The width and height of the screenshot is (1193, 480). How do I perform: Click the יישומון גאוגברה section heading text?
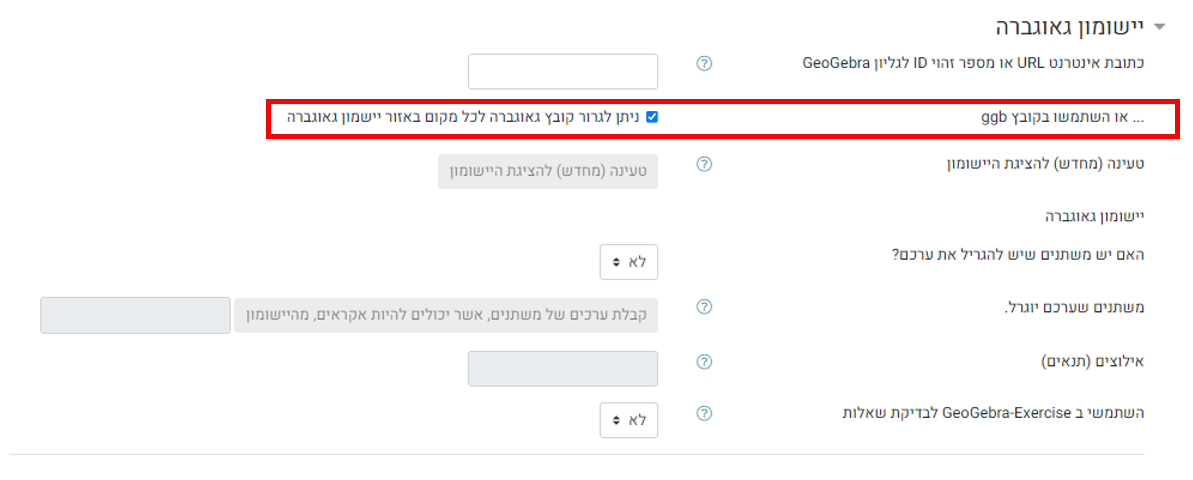tap(1071, 27)
